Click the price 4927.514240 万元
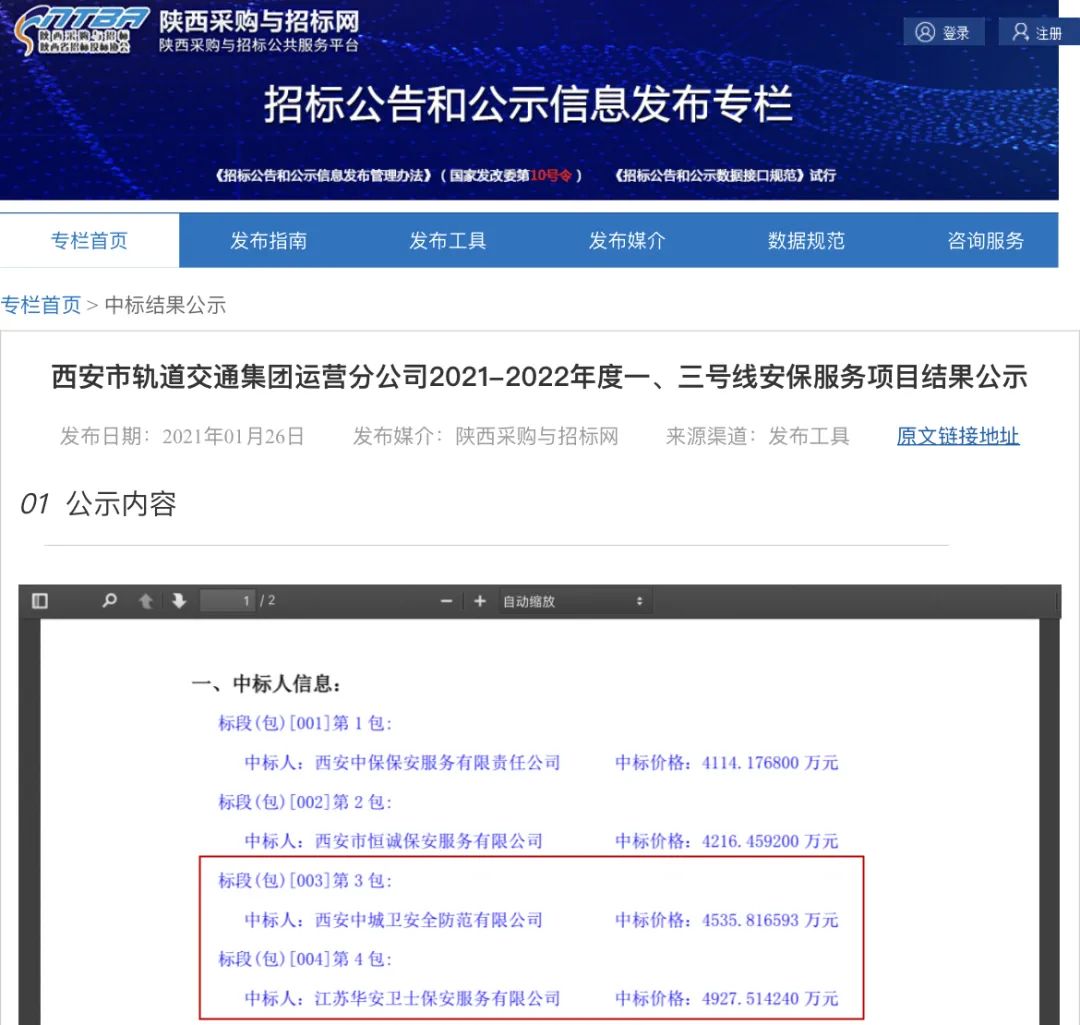 point(770,998)
